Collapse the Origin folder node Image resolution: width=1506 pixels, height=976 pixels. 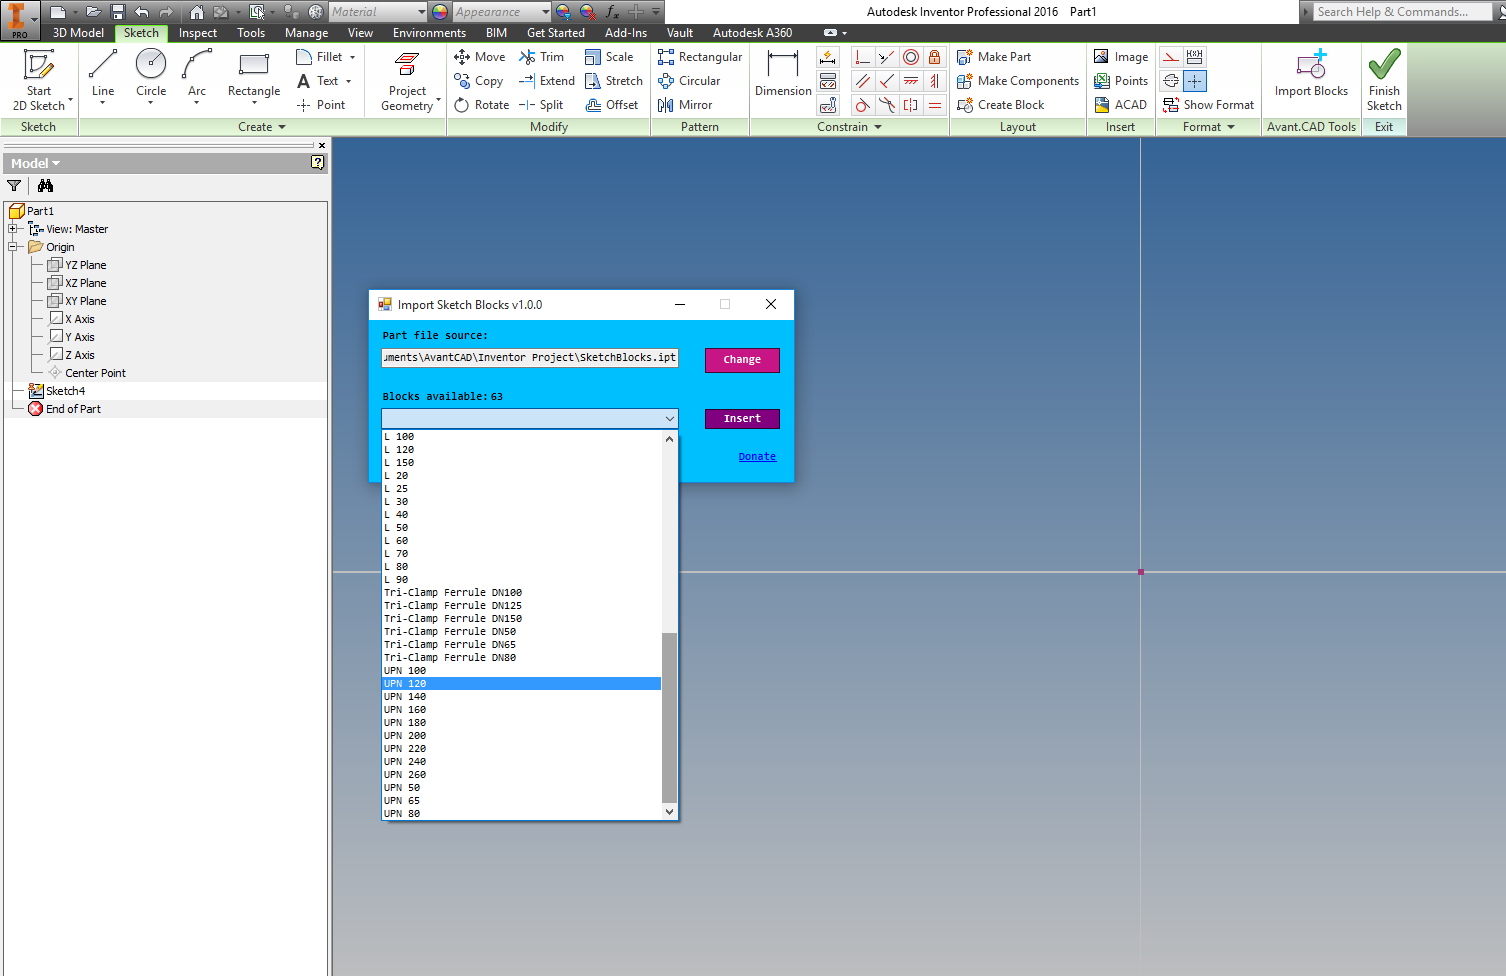click(13, 247)
